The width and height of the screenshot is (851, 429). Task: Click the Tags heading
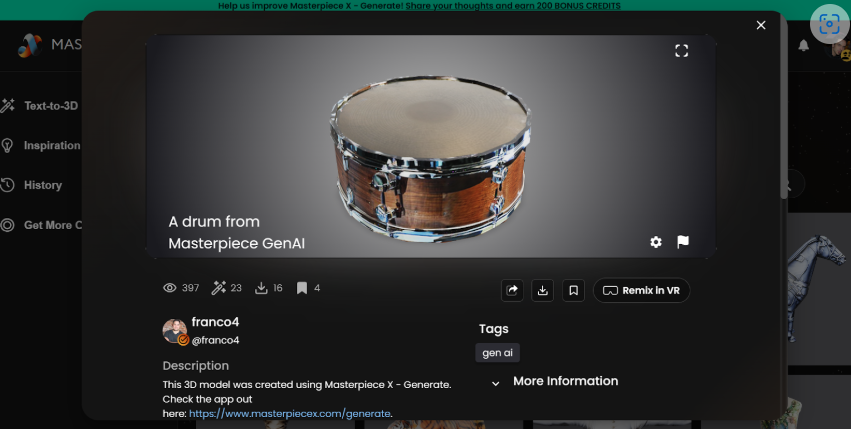click(x=494, y=329)
